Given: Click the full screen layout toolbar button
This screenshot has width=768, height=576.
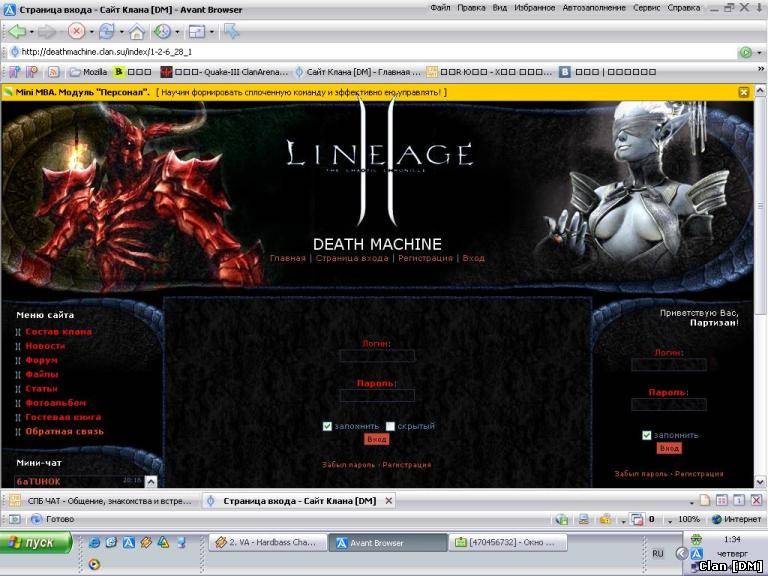Looking at the screenshot, I should 197,32.
